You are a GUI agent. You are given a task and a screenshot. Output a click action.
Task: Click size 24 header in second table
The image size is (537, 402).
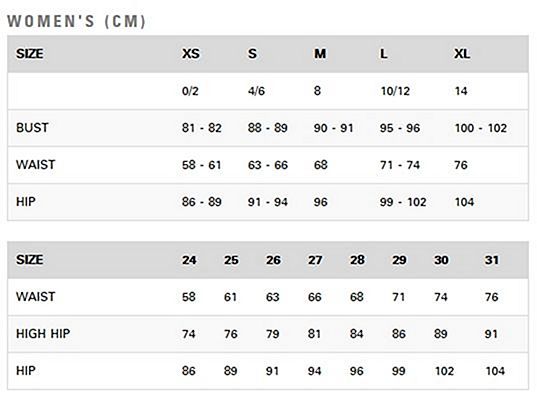tap(189, 260)
